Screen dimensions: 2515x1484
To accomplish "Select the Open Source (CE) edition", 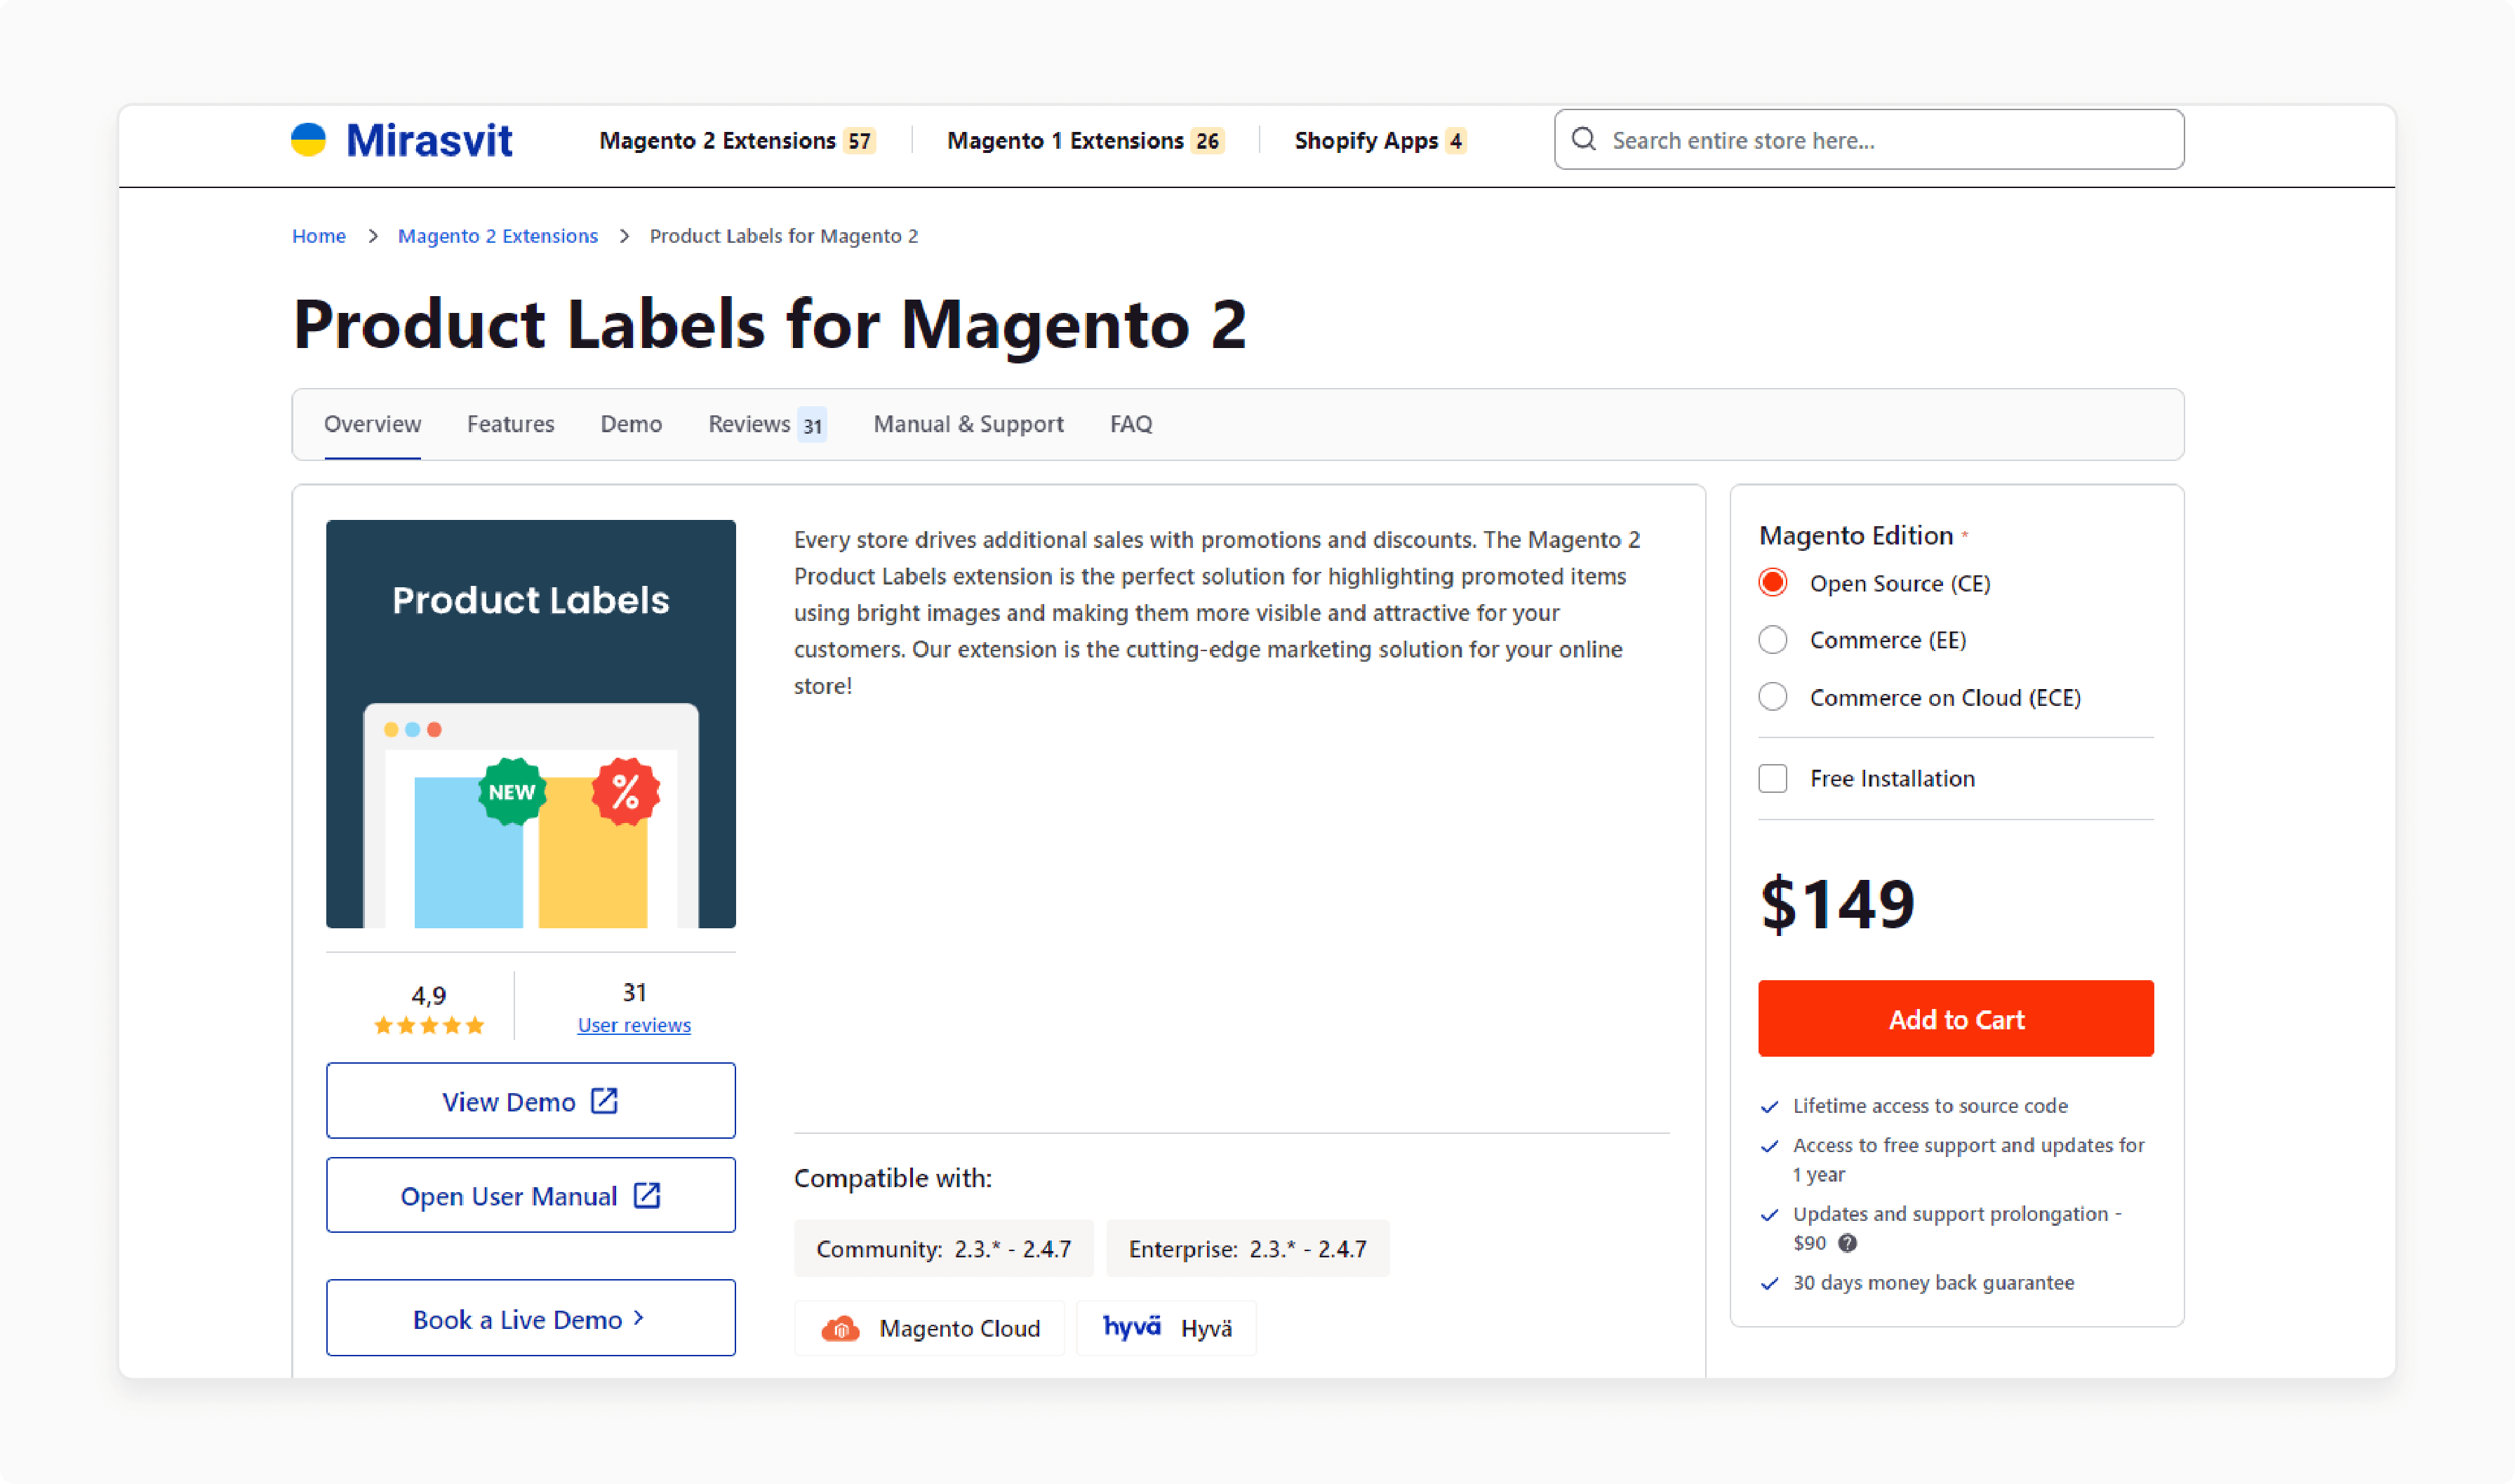I will [1773, 583].
